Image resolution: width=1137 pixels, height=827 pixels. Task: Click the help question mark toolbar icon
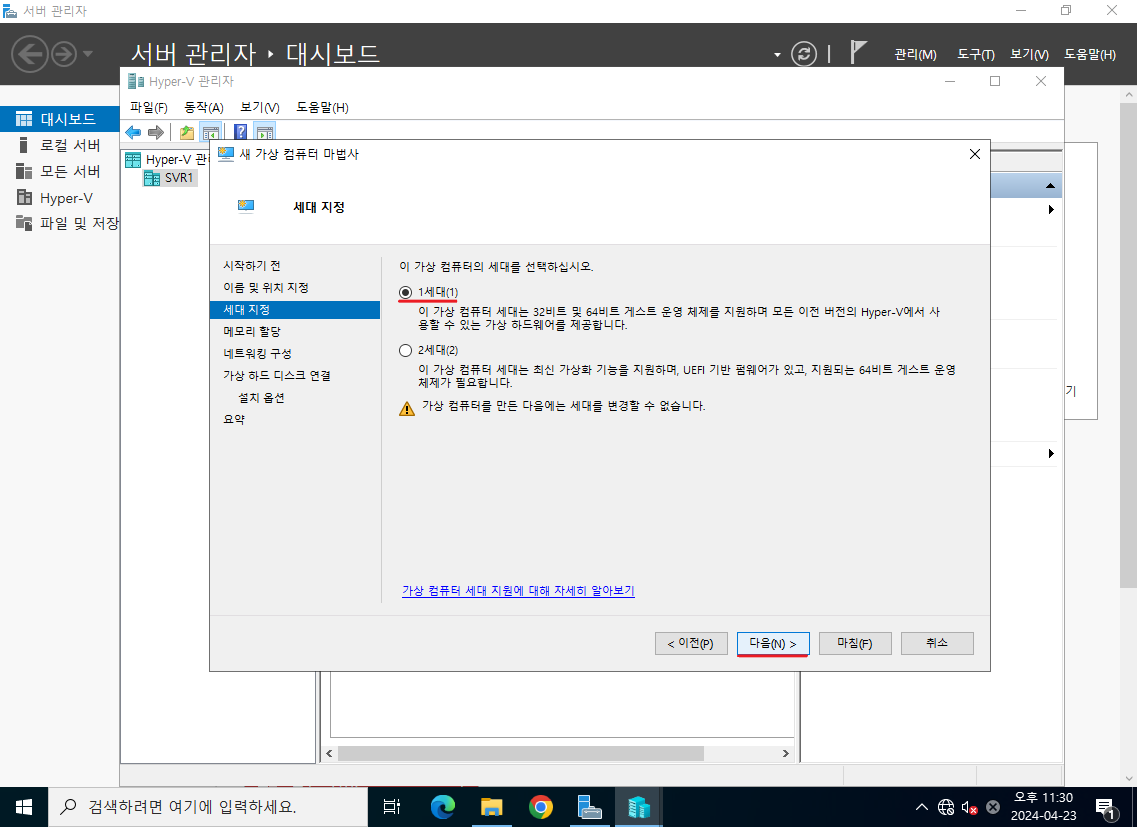pyautogui.click(x=241, y=132)
